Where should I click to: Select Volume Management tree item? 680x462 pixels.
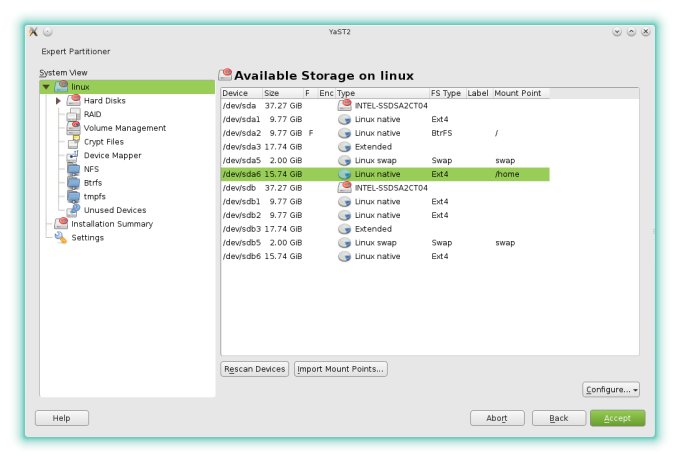click(x=125, y=128)
